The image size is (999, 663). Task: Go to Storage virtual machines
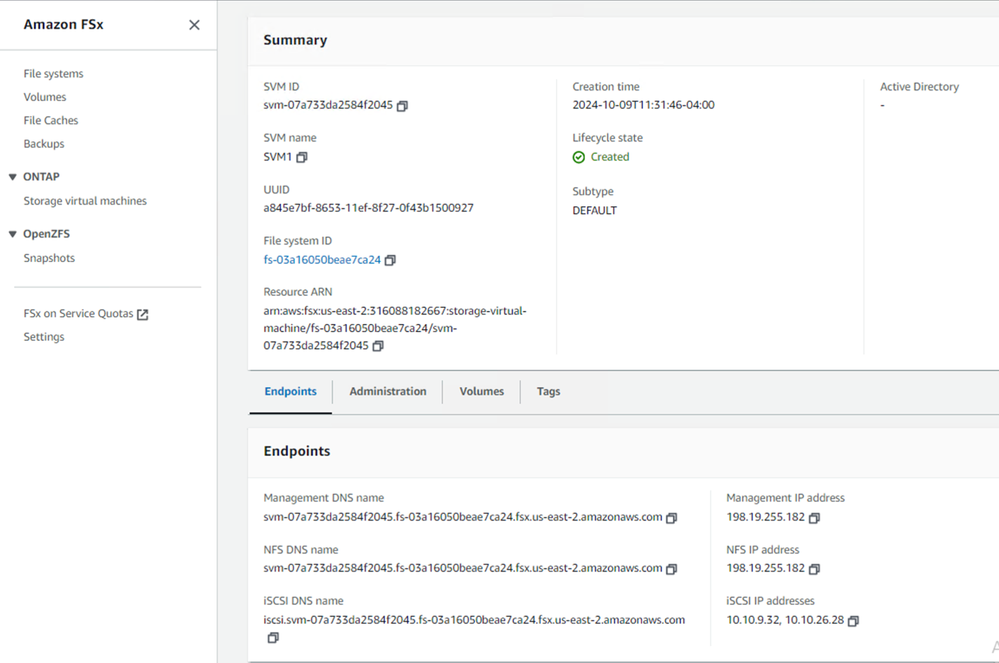tap(85, 201)
